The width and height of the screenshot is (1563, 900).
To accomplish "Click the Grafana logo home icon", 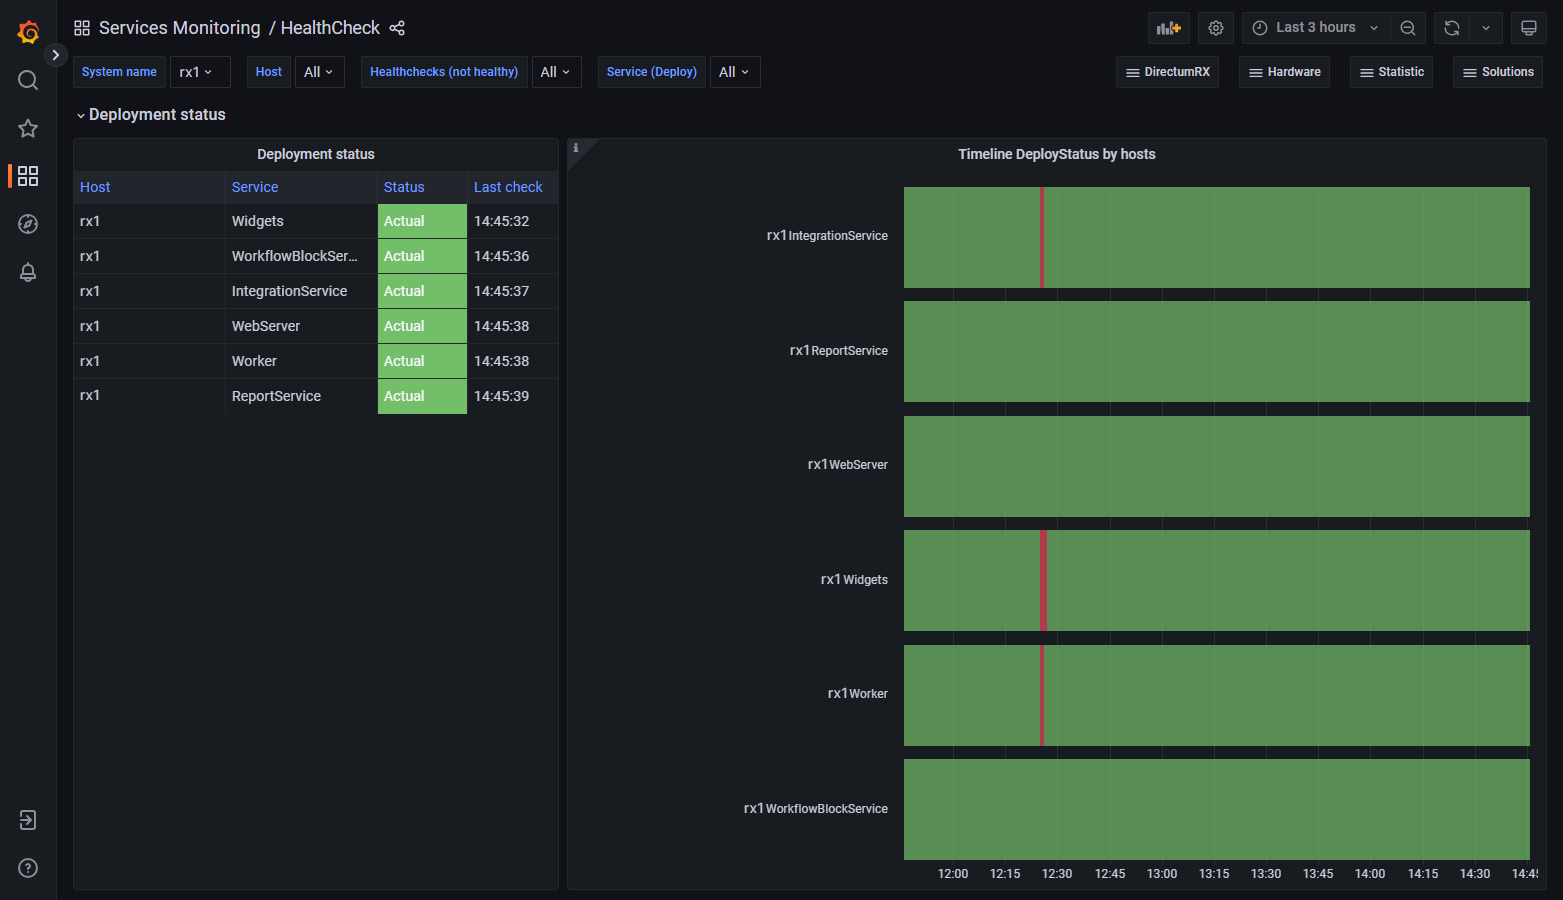I will 28,32.
